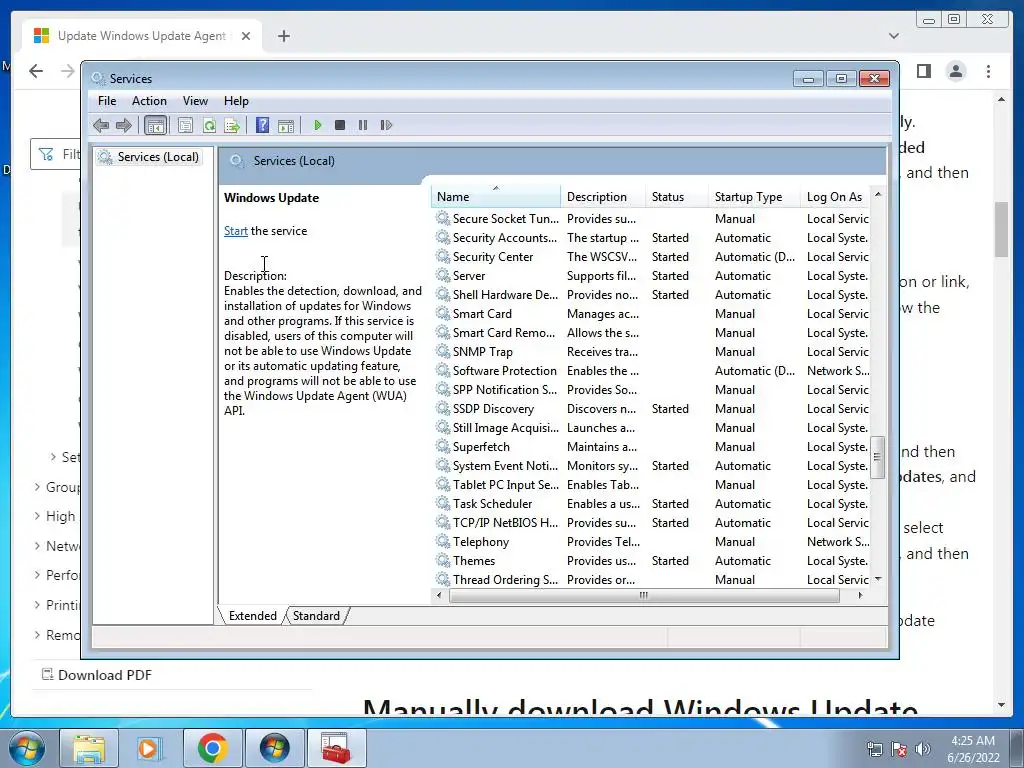The width and height of the screenshot is (1024, 768).
Task: Open the View menu in Services
Action: click(x=195, y=101)
